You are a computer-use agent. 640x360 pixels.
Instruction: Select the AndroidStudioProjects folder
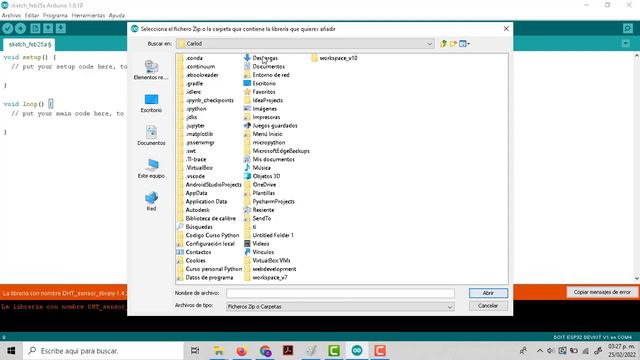[209, 185]
